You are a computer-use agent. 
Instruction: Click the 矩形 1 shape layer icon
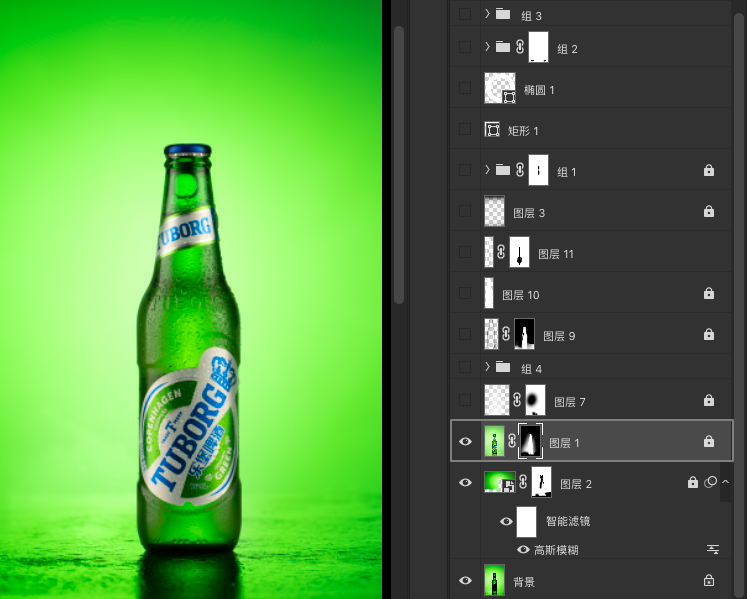[492, 129]
